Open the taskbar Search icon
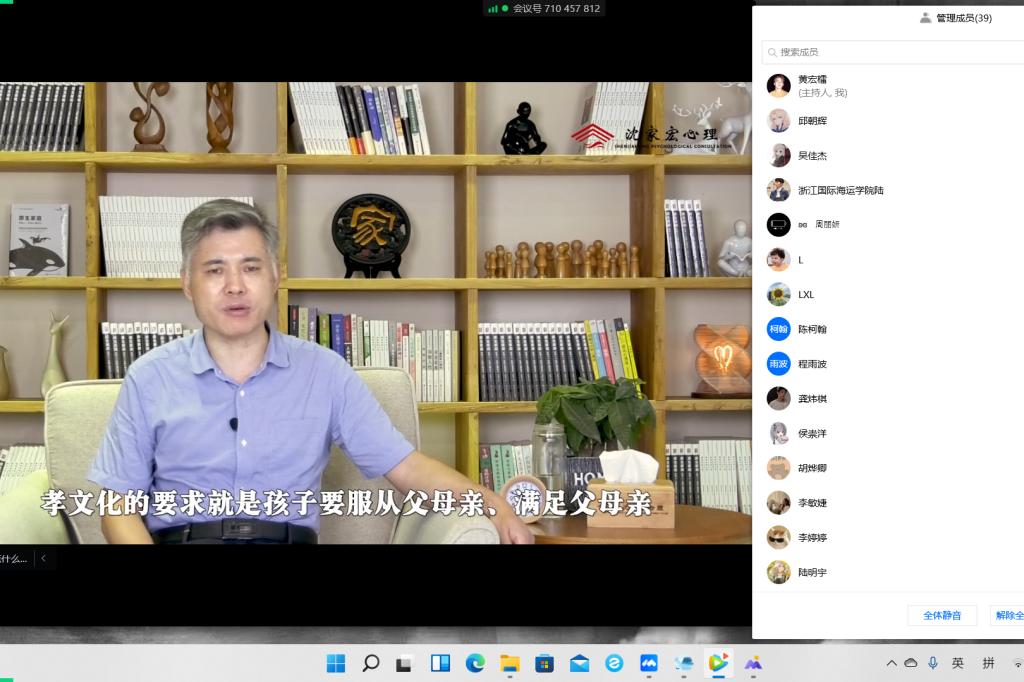 pos(371,663)
